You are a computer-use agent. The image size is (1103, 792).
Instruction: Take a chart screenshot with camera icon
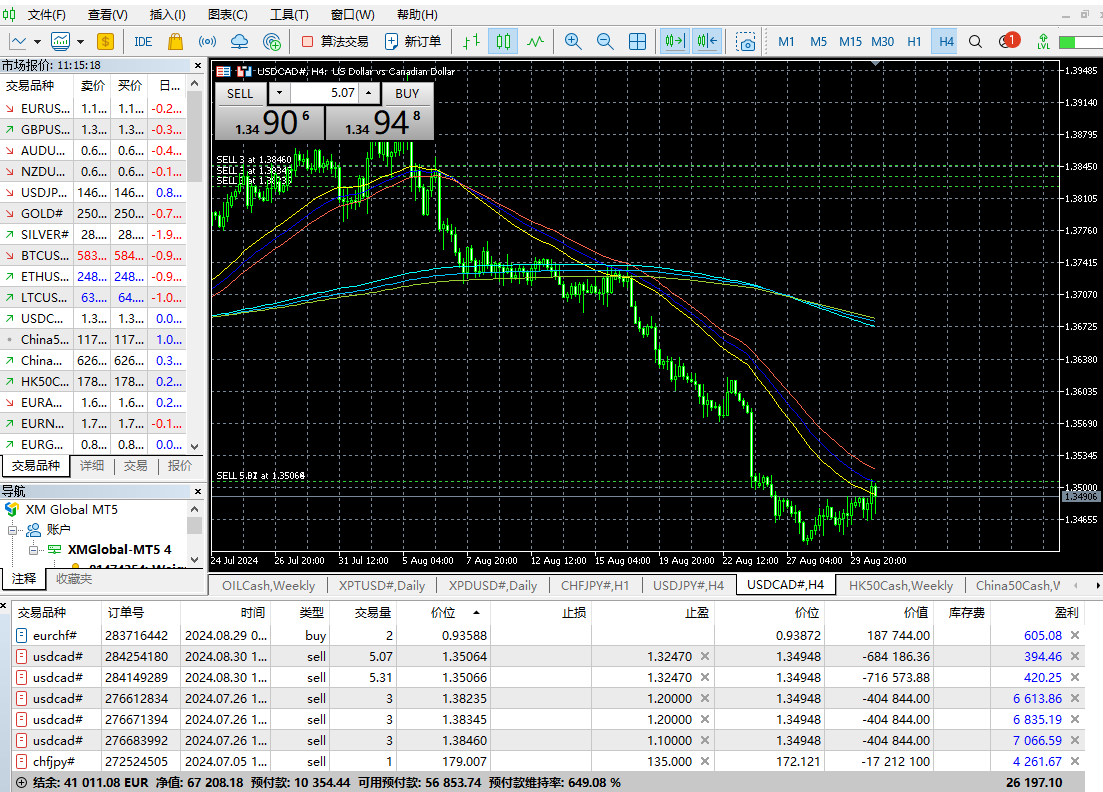point(745,41)
